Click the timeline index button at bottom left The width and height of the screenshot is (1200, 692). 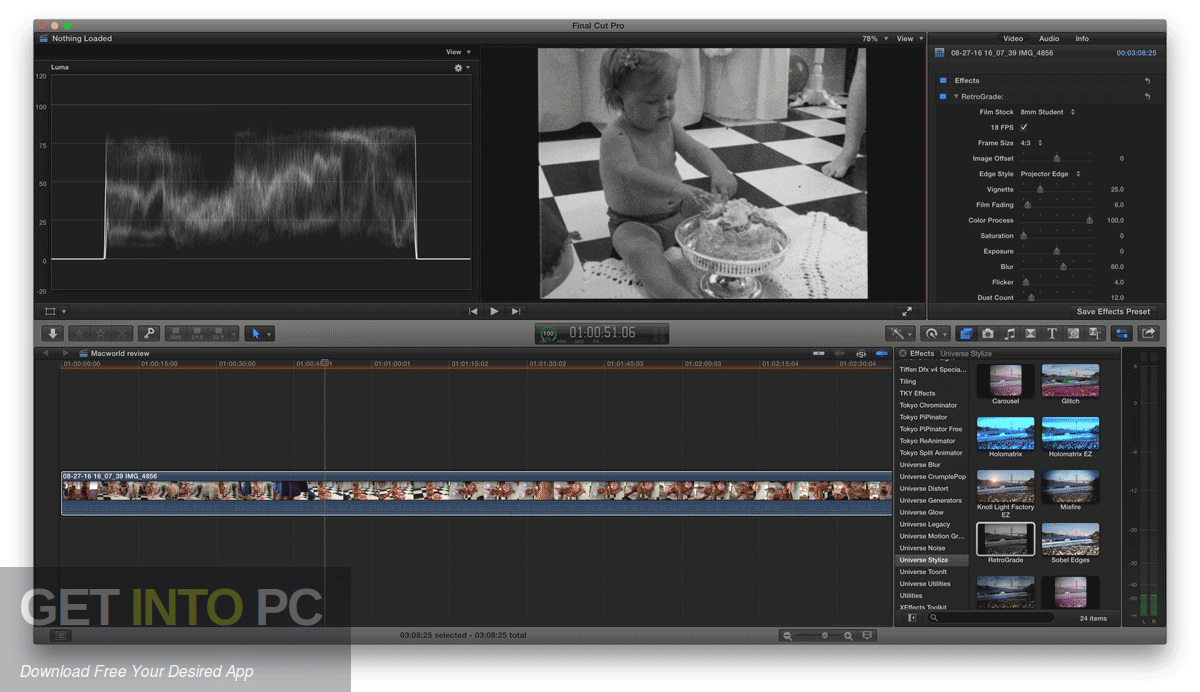(61, 635)
